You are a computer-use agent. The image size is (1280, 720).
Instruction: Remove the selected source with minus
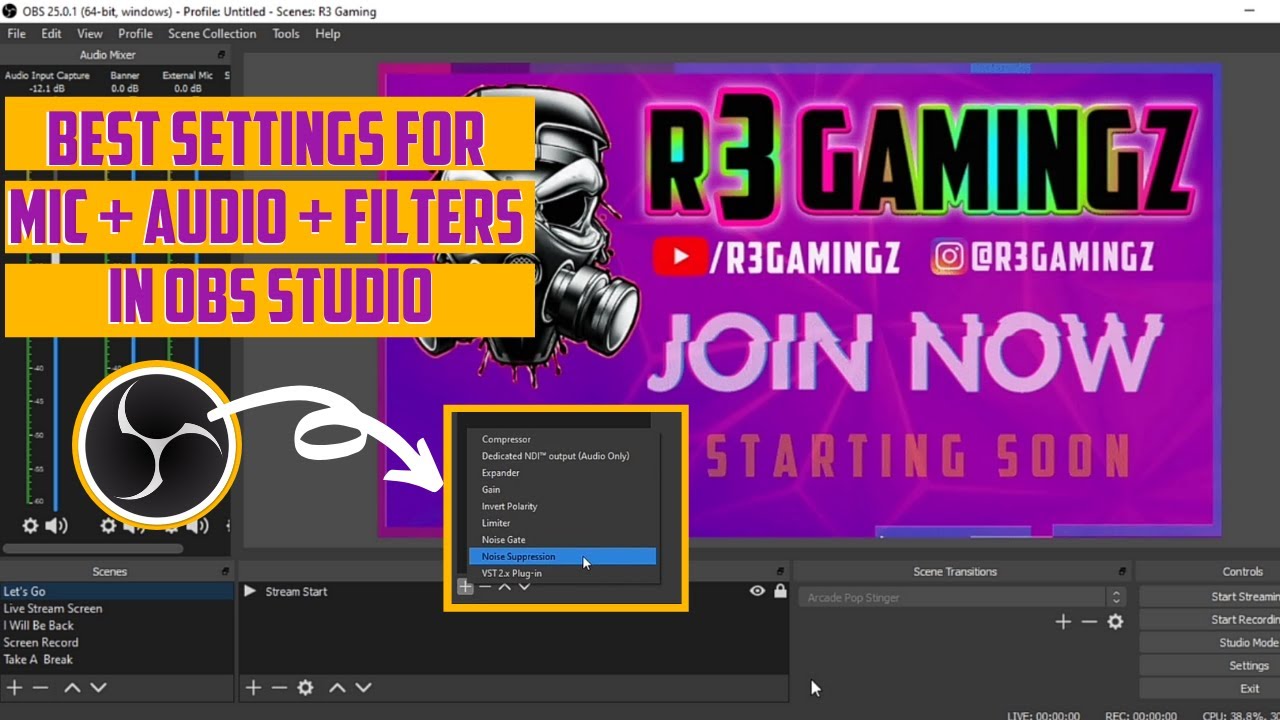pos(279,687)
